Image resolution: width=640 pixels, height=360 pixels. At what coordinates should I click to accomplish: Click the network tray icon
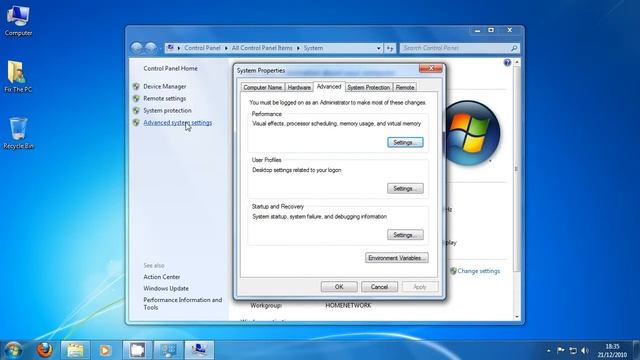(573, 350)
